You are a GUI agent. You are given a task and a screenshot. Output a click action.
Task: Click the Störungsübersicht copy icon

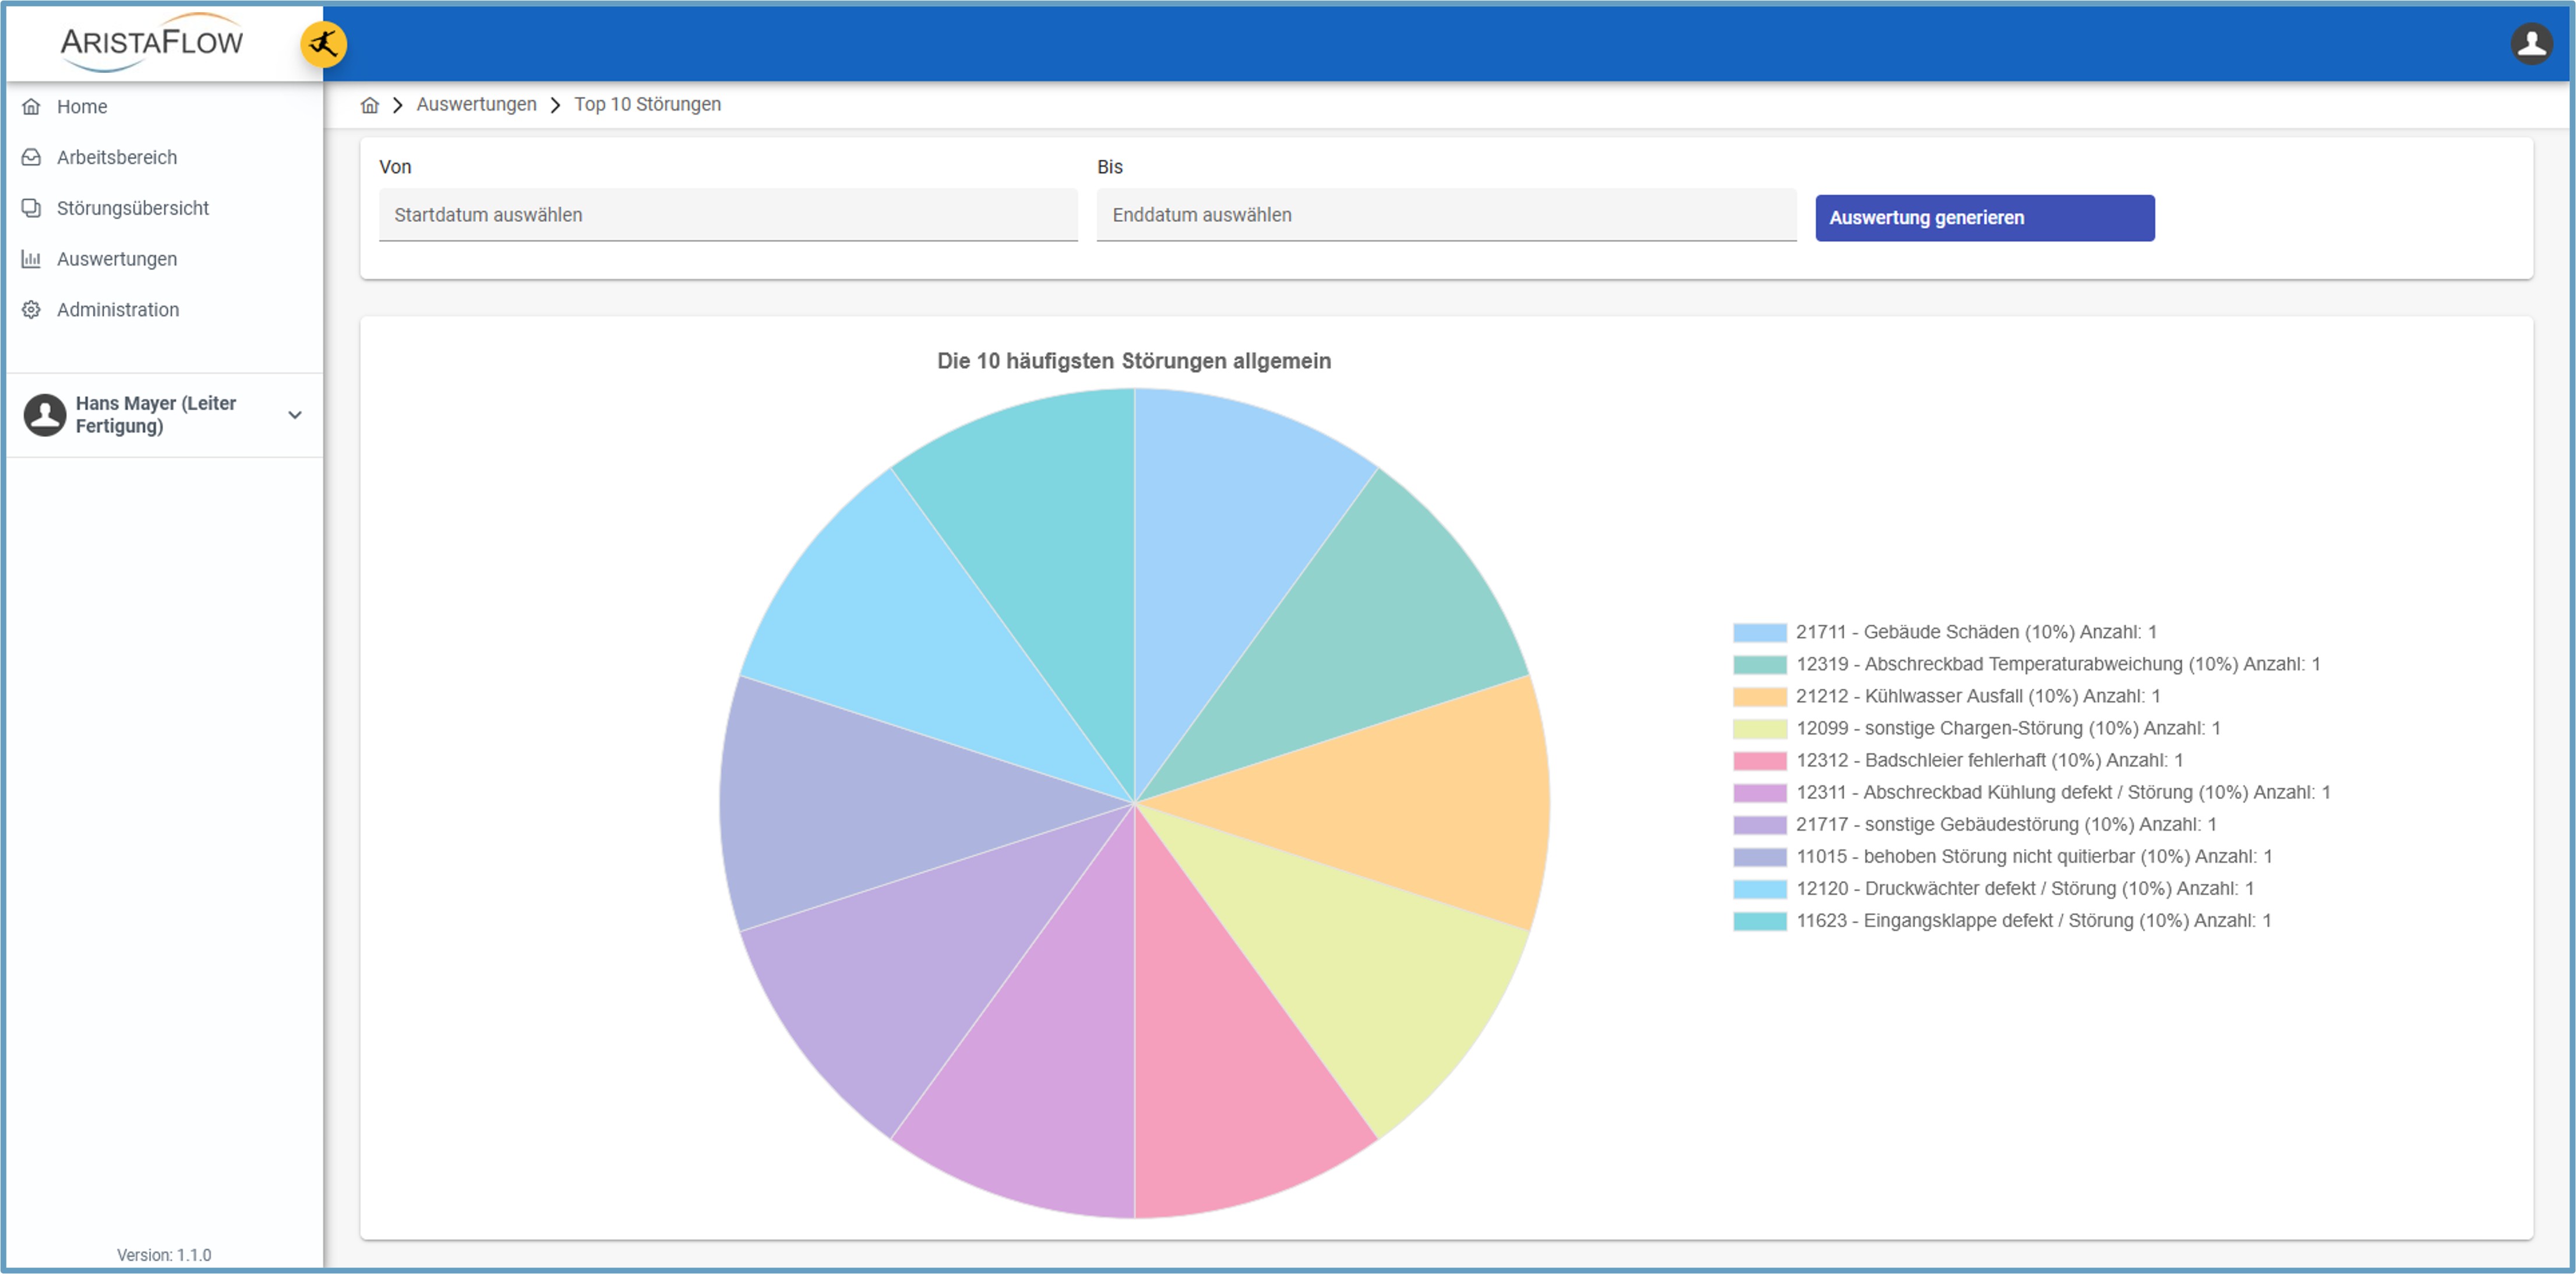pyautogui.click(x=32, y=208)
